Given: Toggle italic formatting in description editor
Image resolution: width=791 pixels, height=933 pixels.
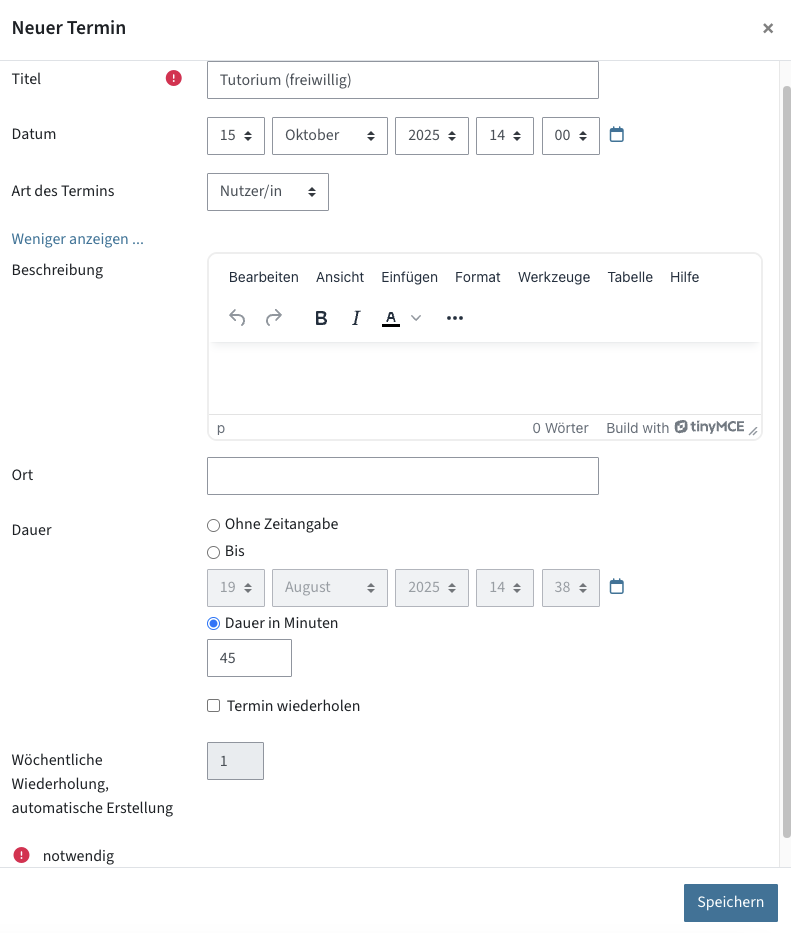Looking at the screenshot, I should 356,318.
